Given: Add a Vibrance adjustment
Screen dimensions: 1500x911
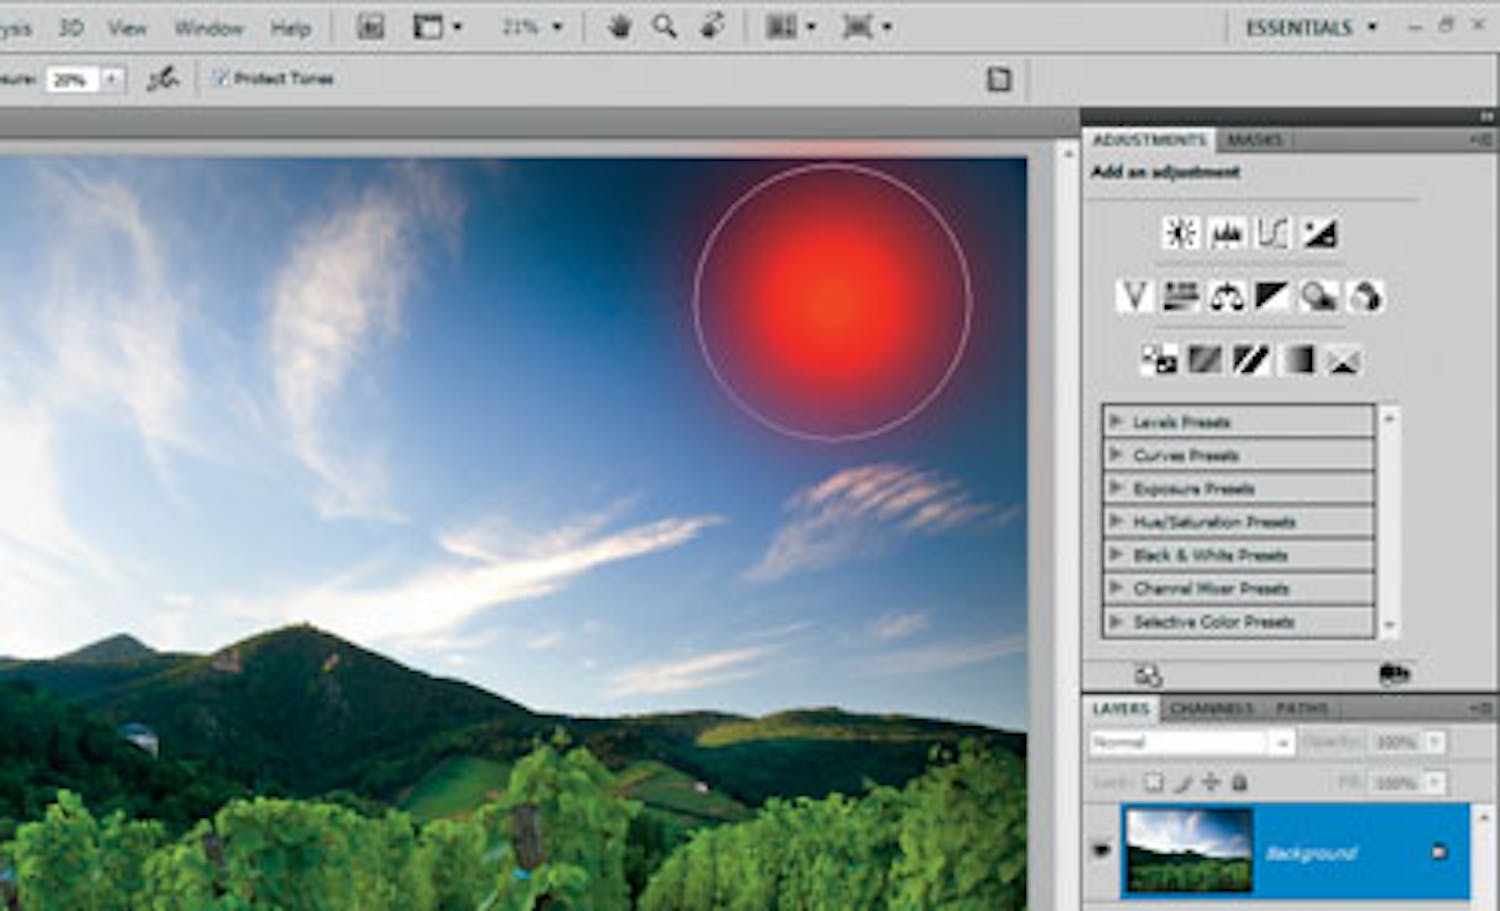Looking at the screenshot, I should 1134,297.
